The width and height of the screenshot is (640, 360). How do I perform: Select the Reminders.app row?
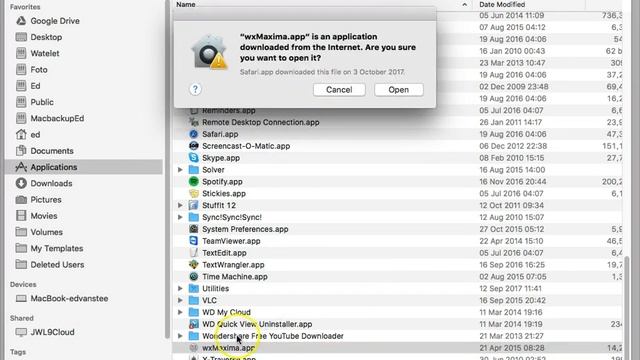(x=398, y=111)
